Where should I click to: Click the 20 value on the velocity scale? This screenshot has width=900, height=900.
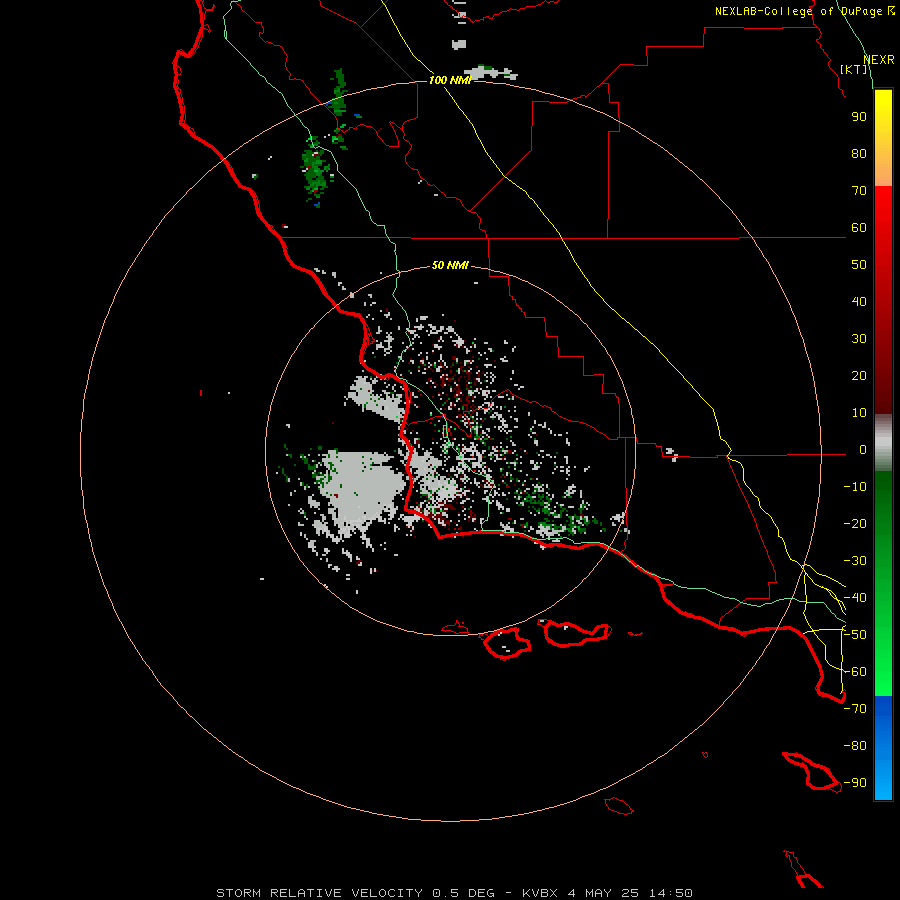859,376
